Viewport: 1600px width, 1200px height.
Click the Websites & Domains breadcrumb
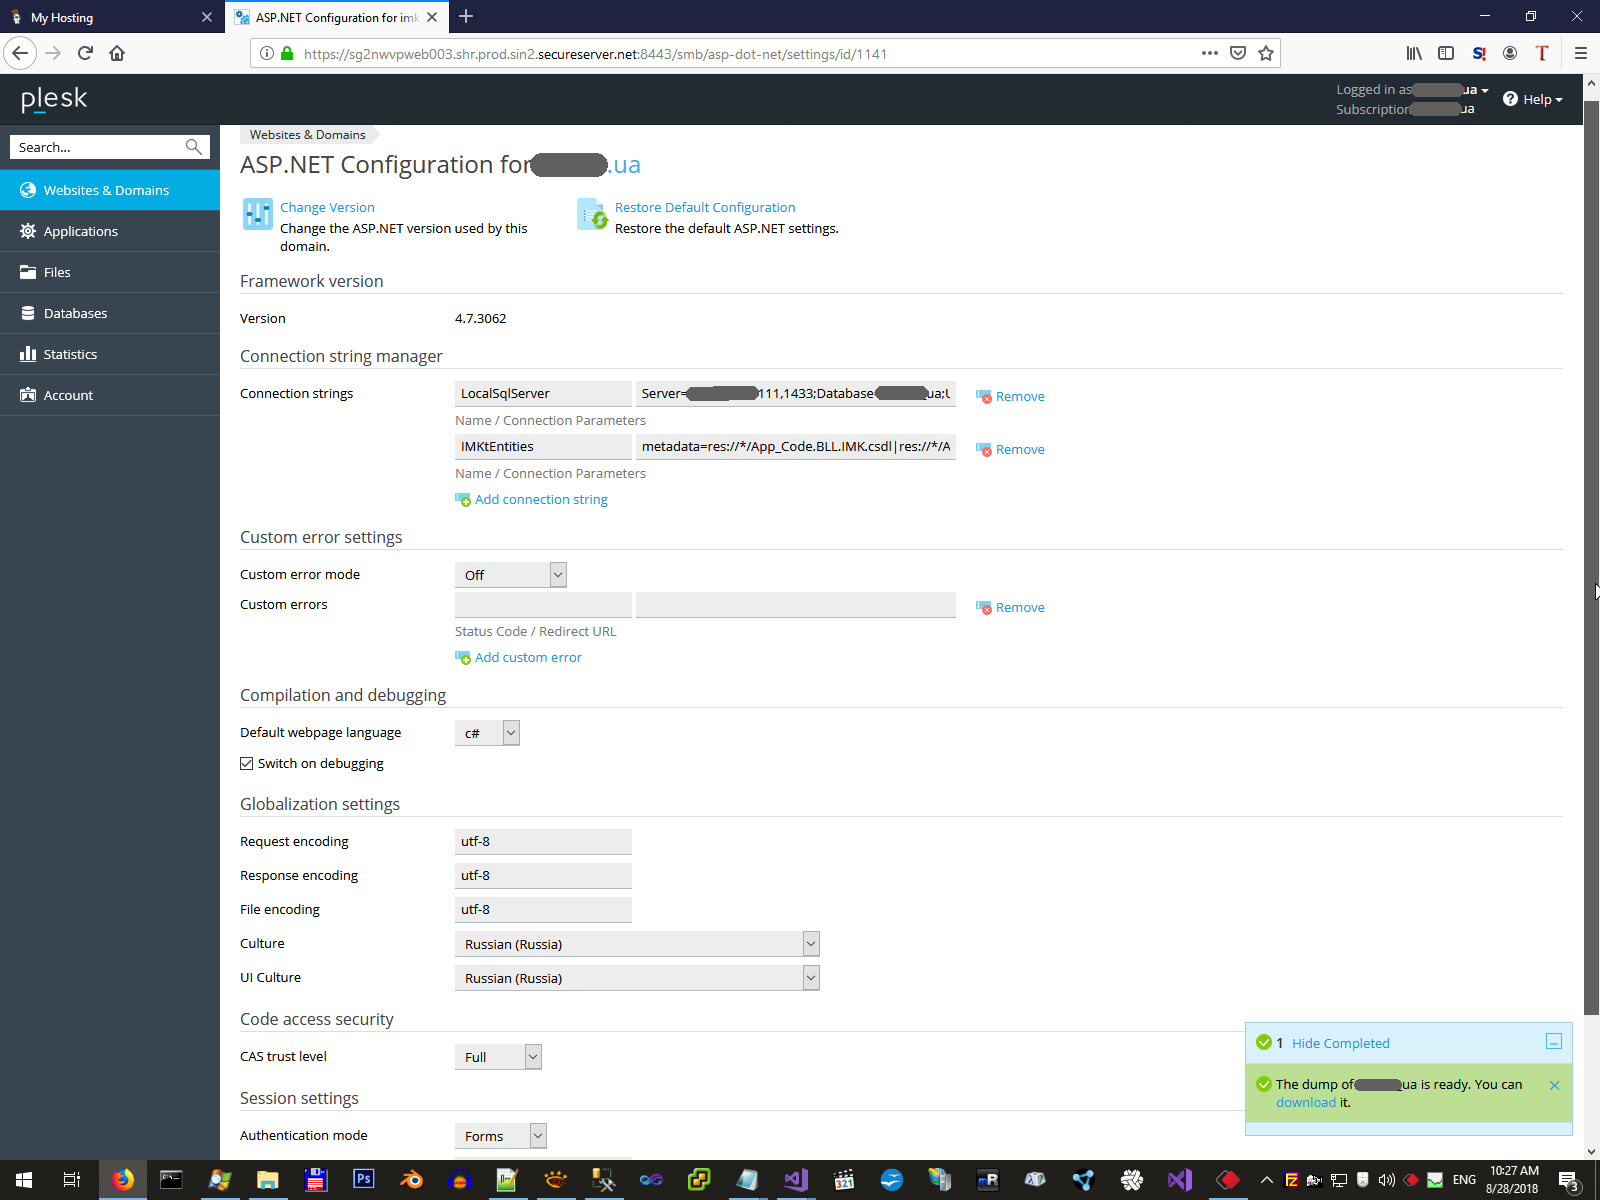307,135
